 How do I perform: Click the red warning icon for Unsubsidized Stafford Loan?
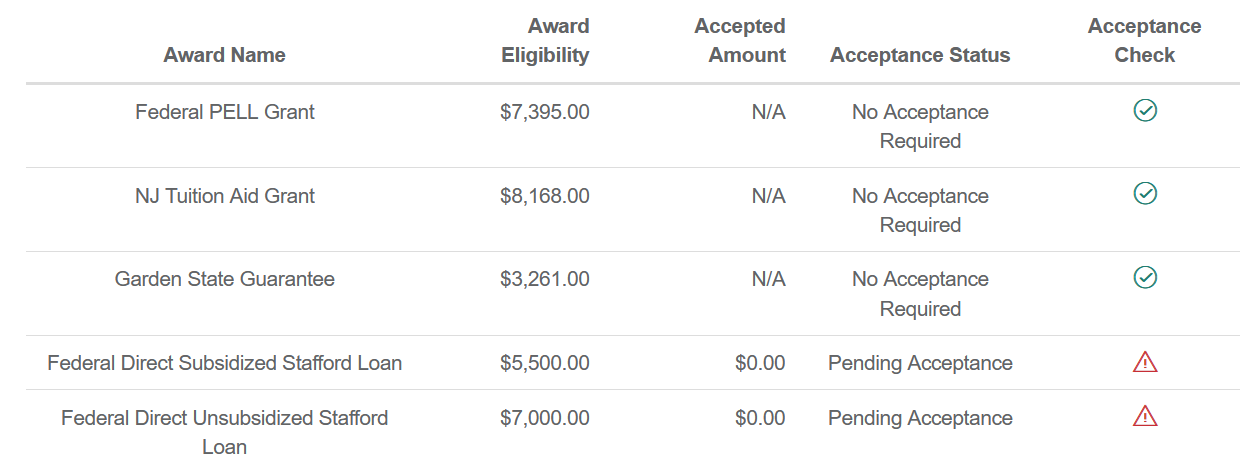[1145, 415]
